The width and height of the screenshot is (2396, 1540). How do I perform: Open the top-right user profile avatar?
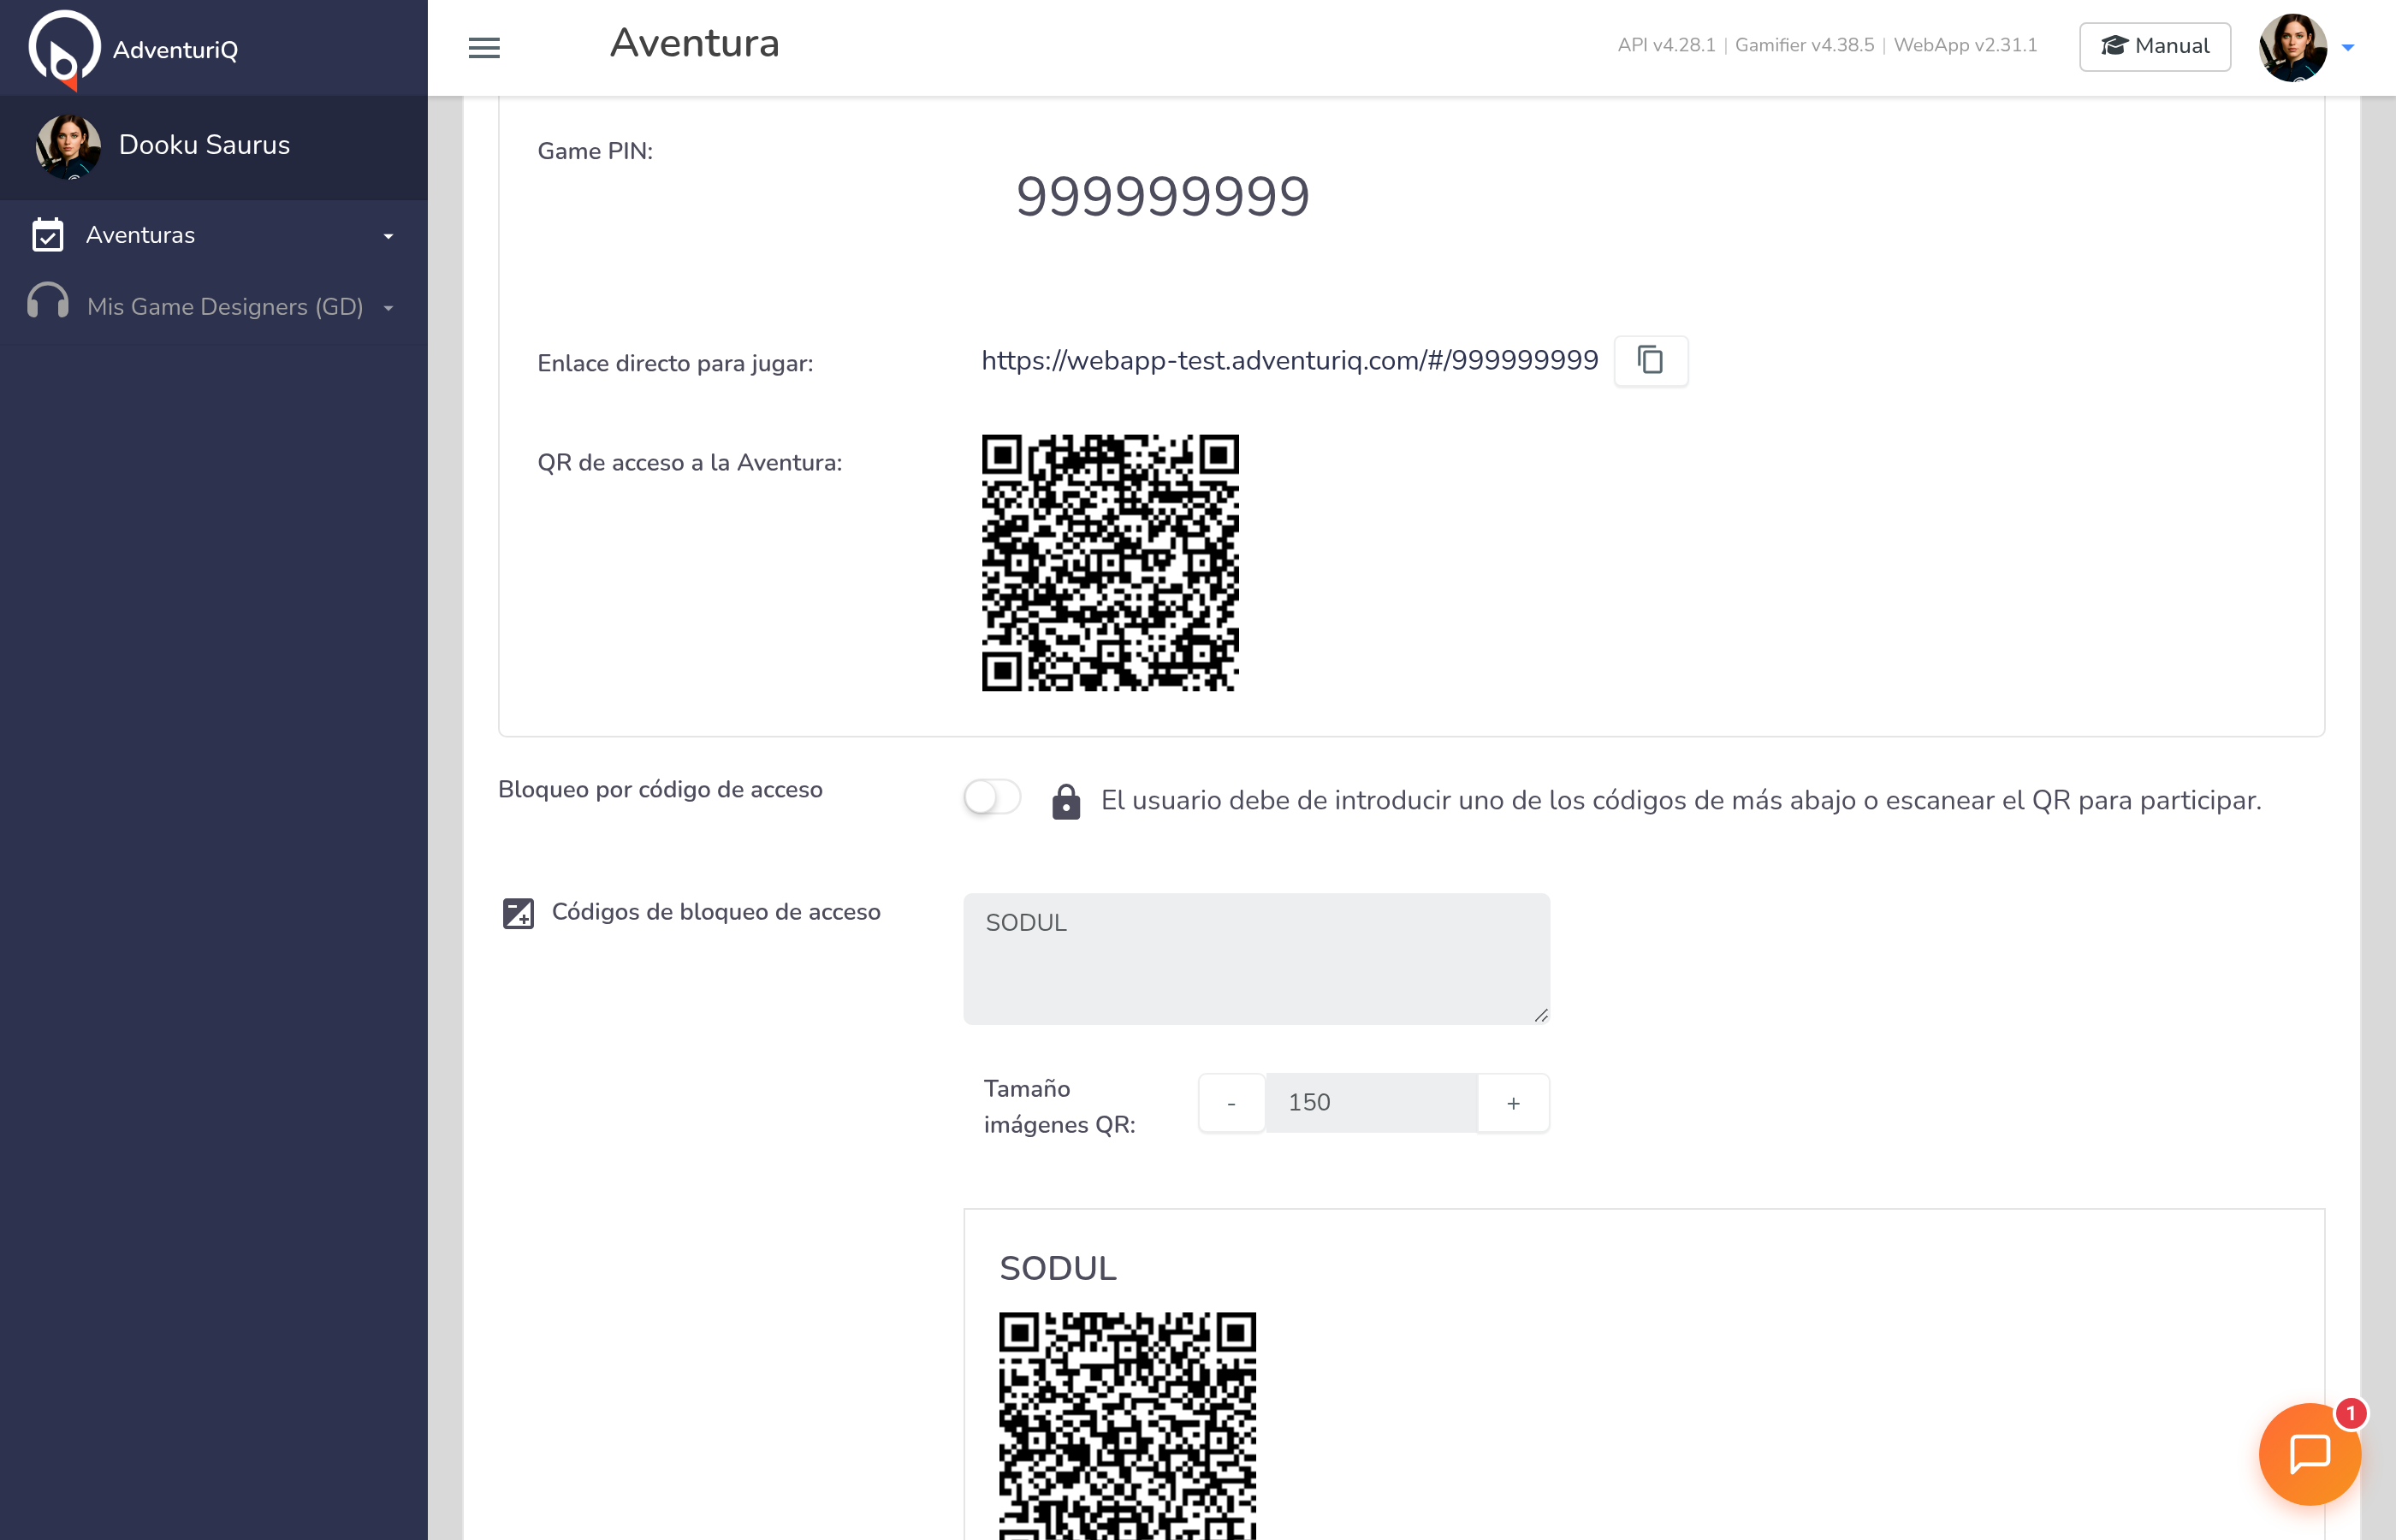pos(2292,47)
